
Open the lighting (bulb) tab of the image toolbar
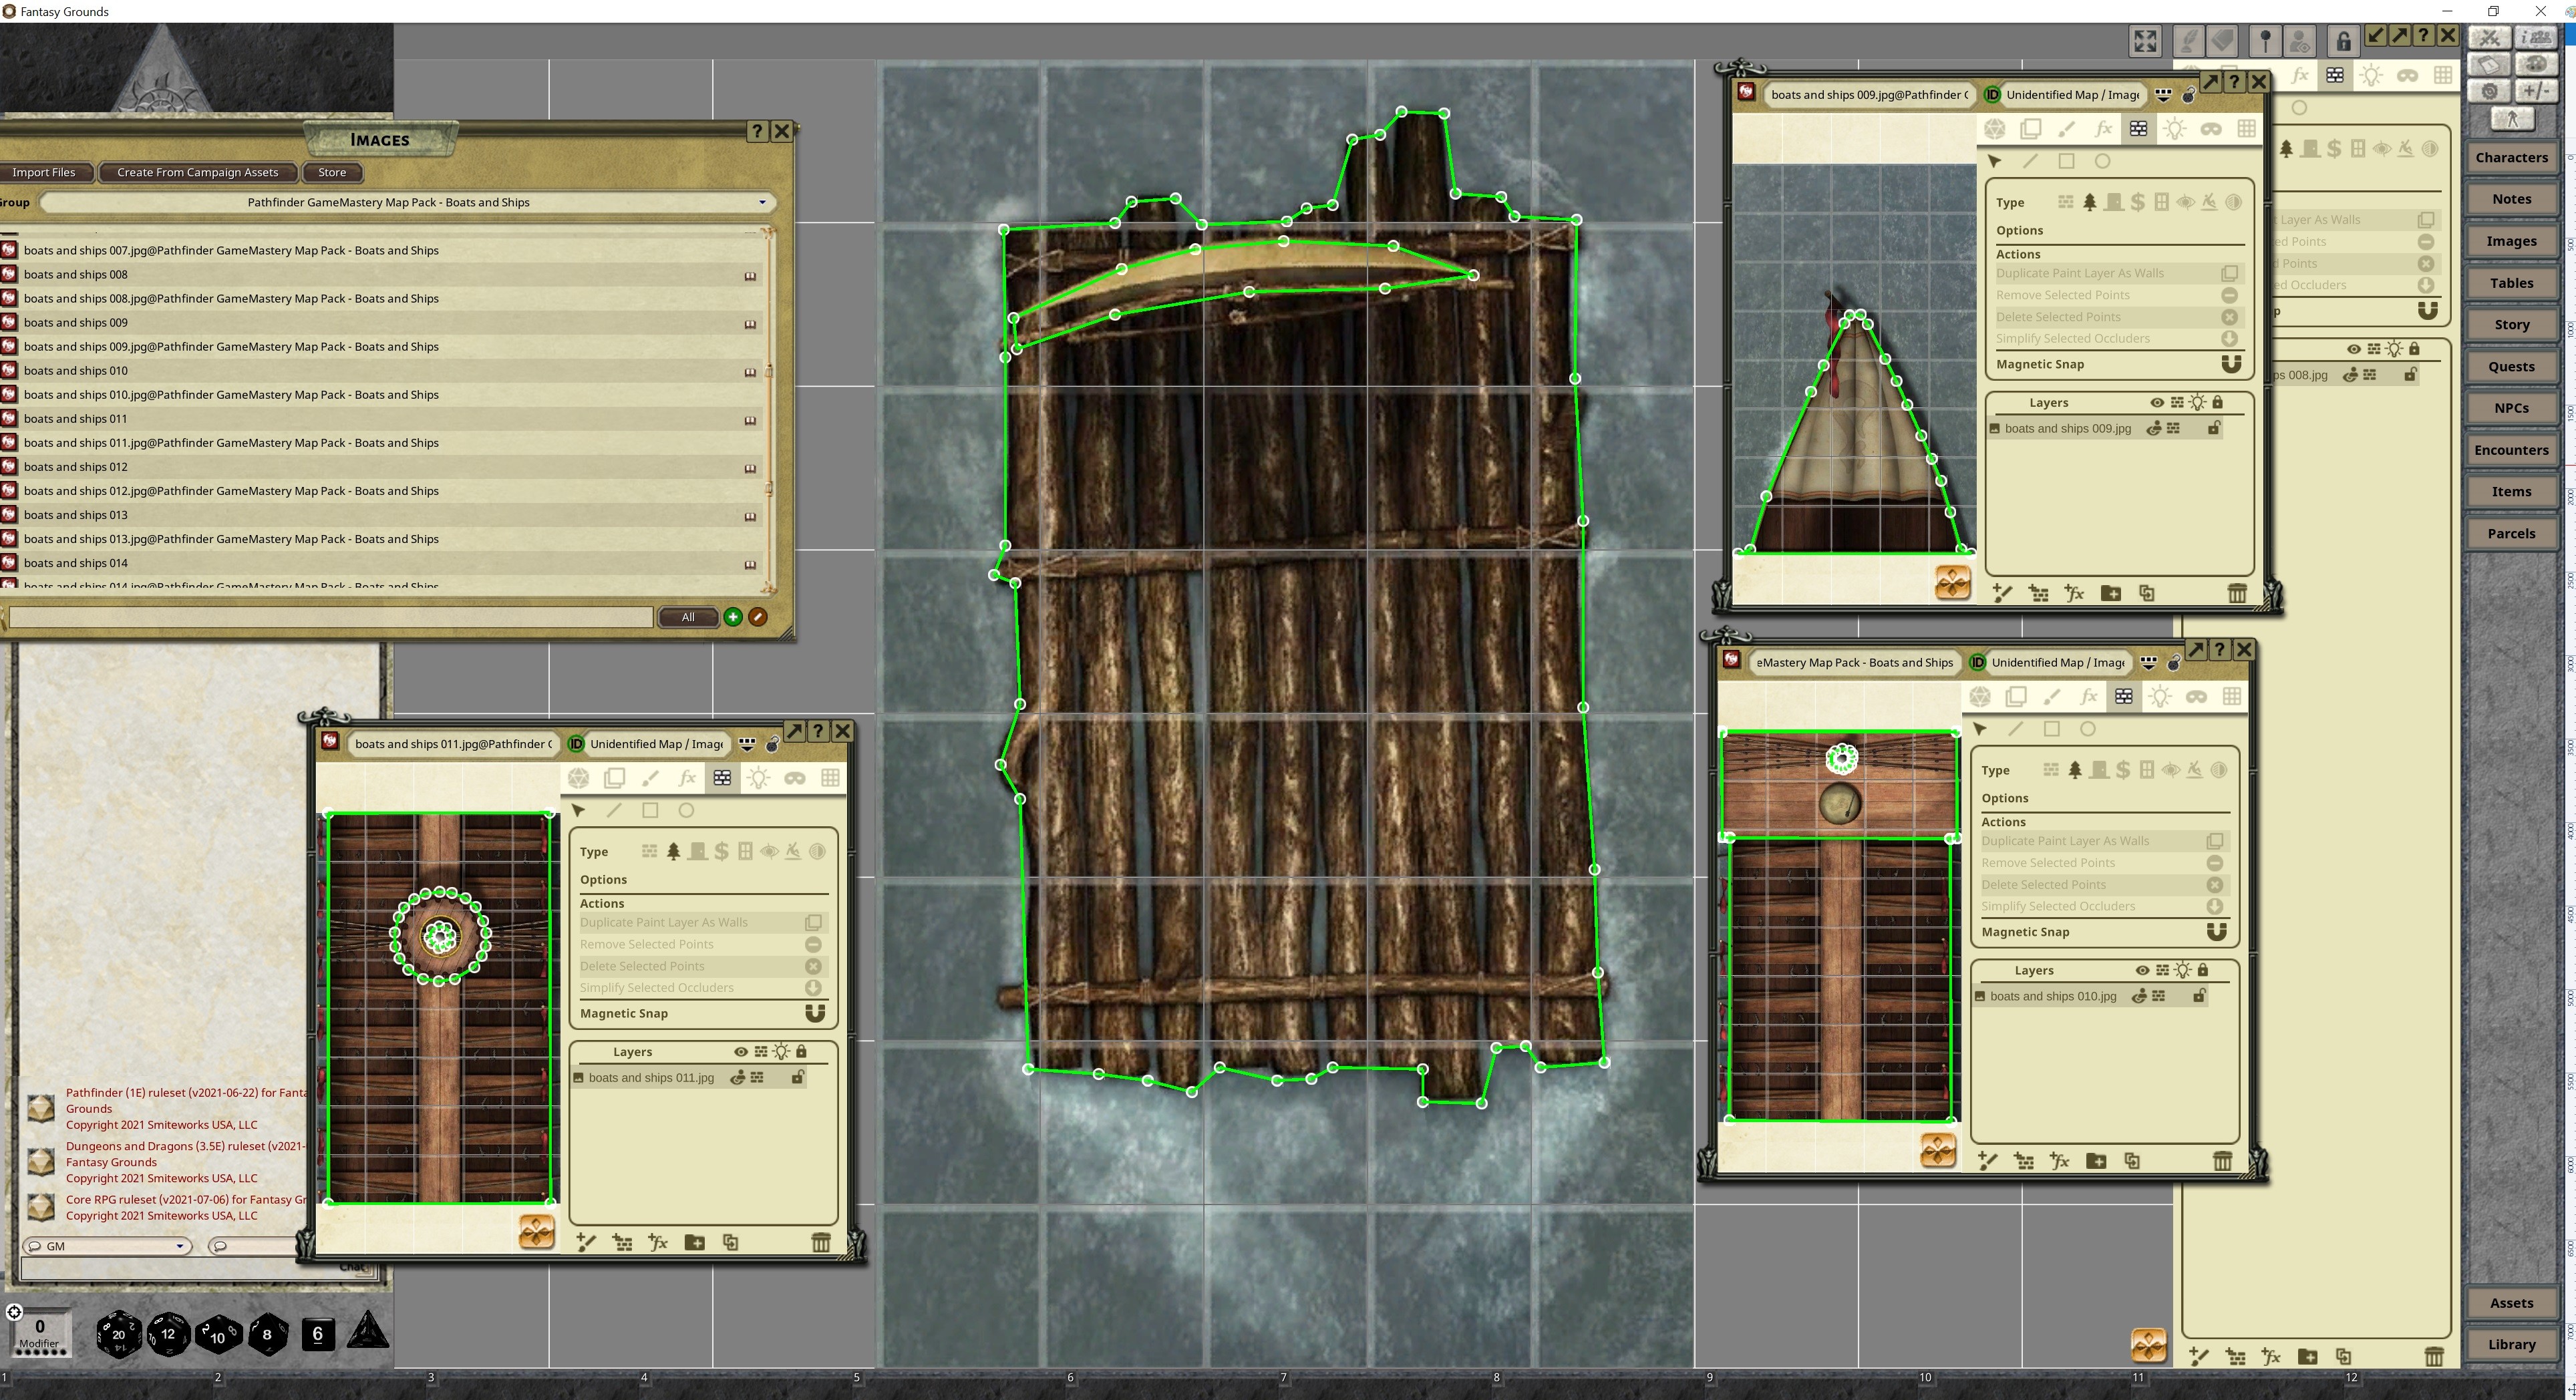pyautogui.click(x=759, y=778)
